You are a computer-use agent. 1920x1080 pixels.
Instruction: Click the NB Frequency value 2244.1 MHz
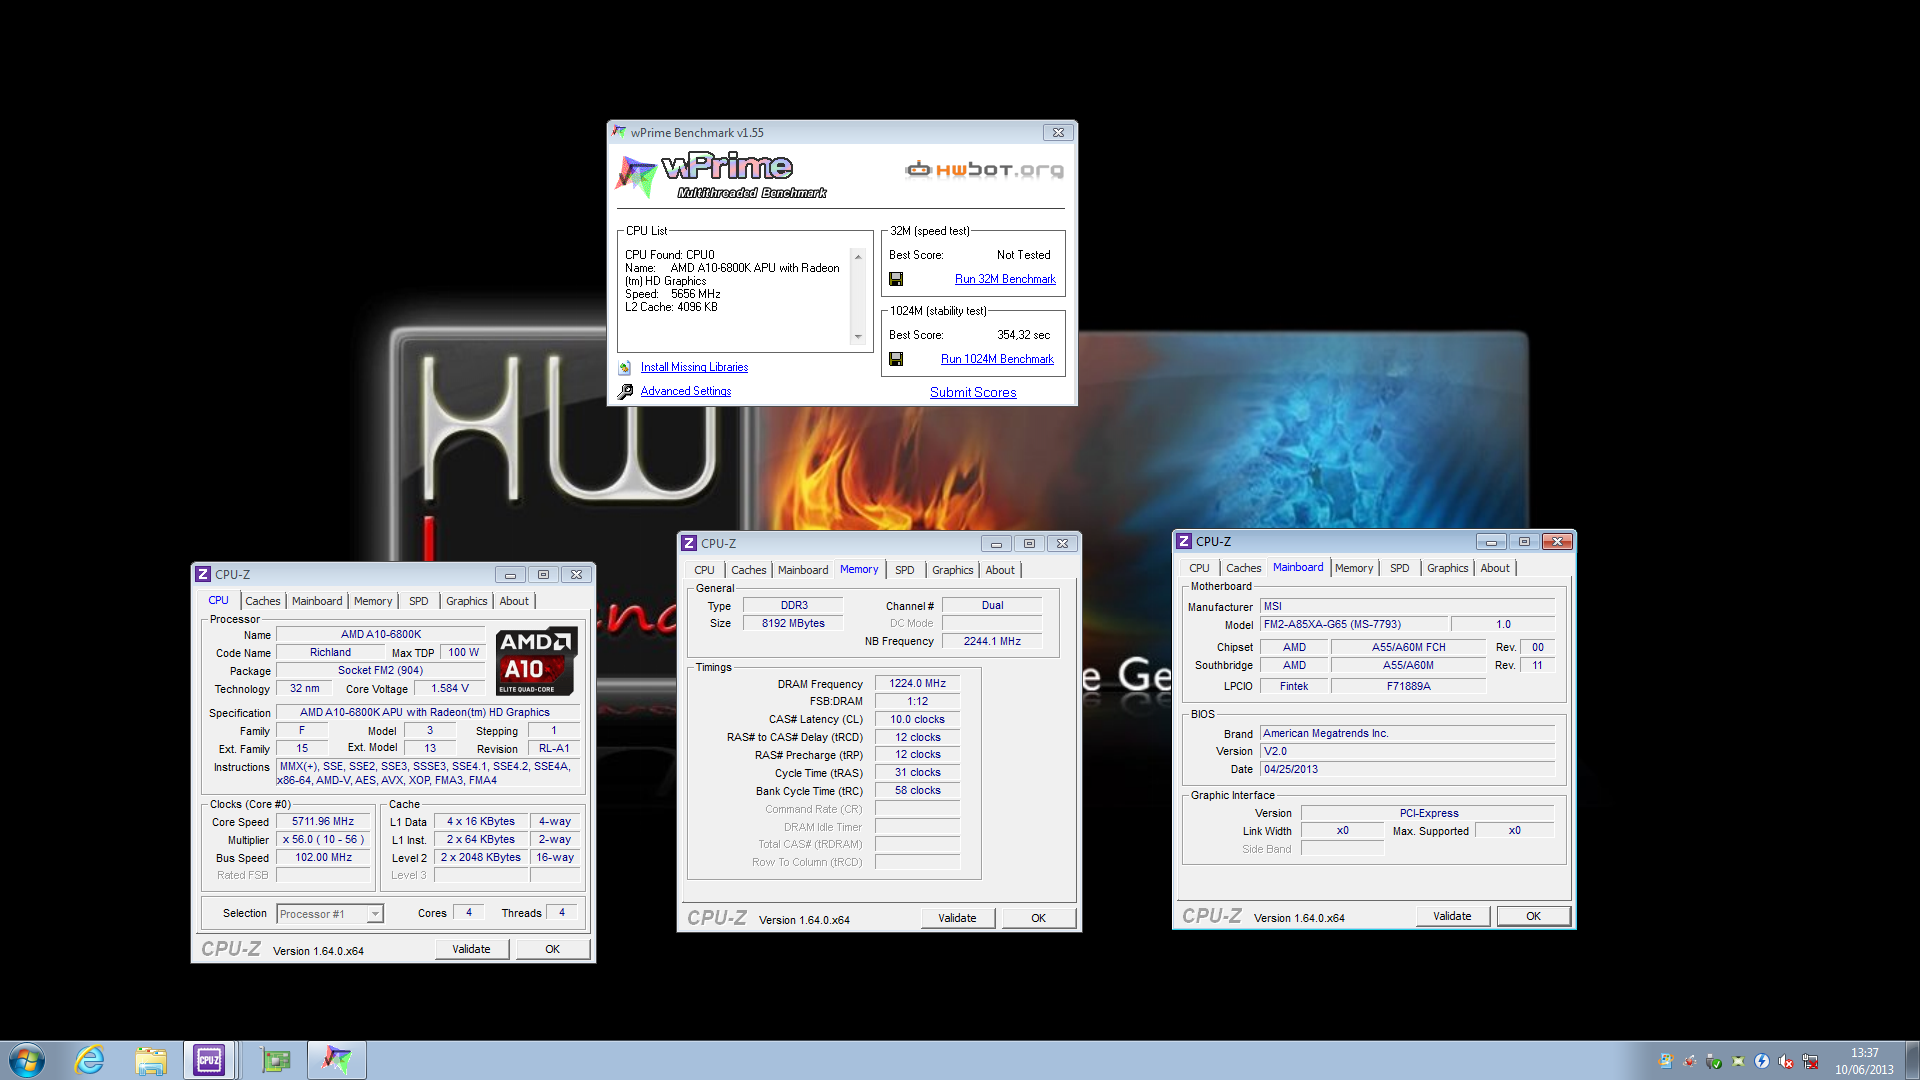pyautogui.click(x=992, y=641)
